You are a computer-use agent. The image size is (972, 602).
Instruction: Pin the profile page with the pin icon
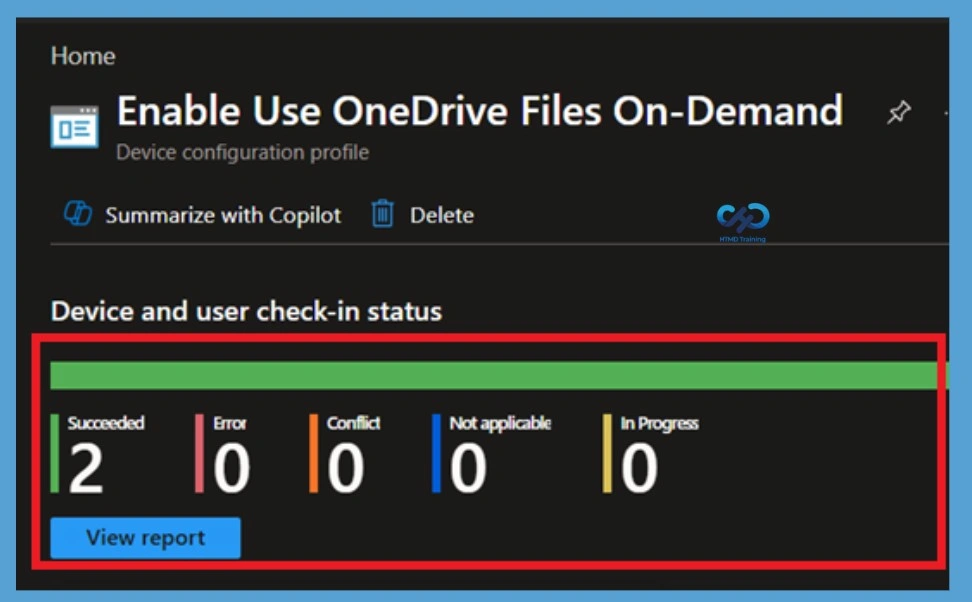[898, 112]
